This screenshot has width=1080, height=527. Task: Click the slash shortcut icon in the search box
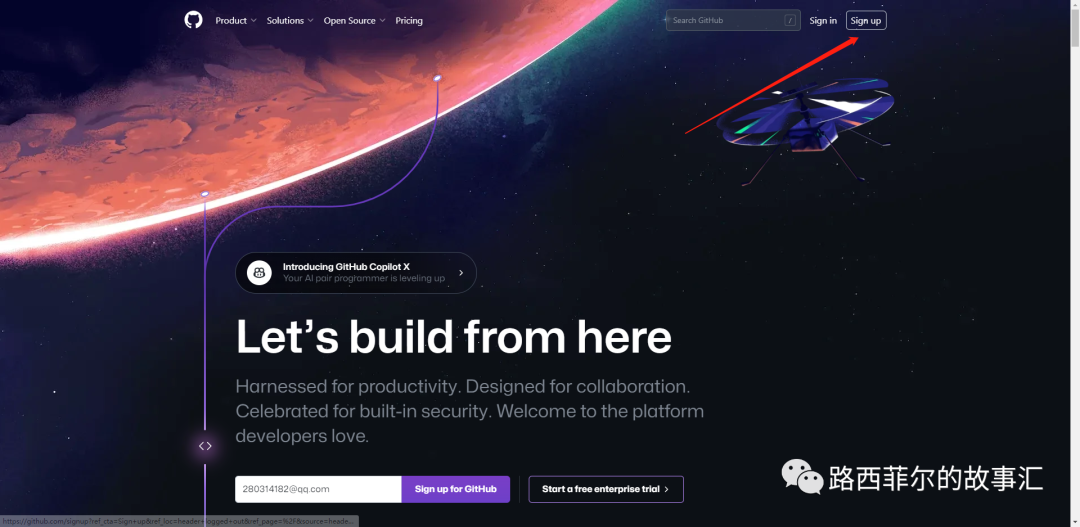(790, 21)
